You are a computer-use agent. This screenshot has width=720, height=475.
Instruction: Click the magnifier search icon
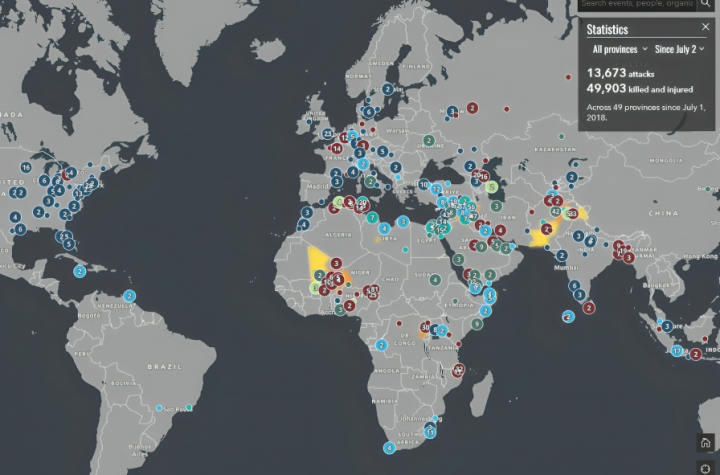[x=708, y=5]
